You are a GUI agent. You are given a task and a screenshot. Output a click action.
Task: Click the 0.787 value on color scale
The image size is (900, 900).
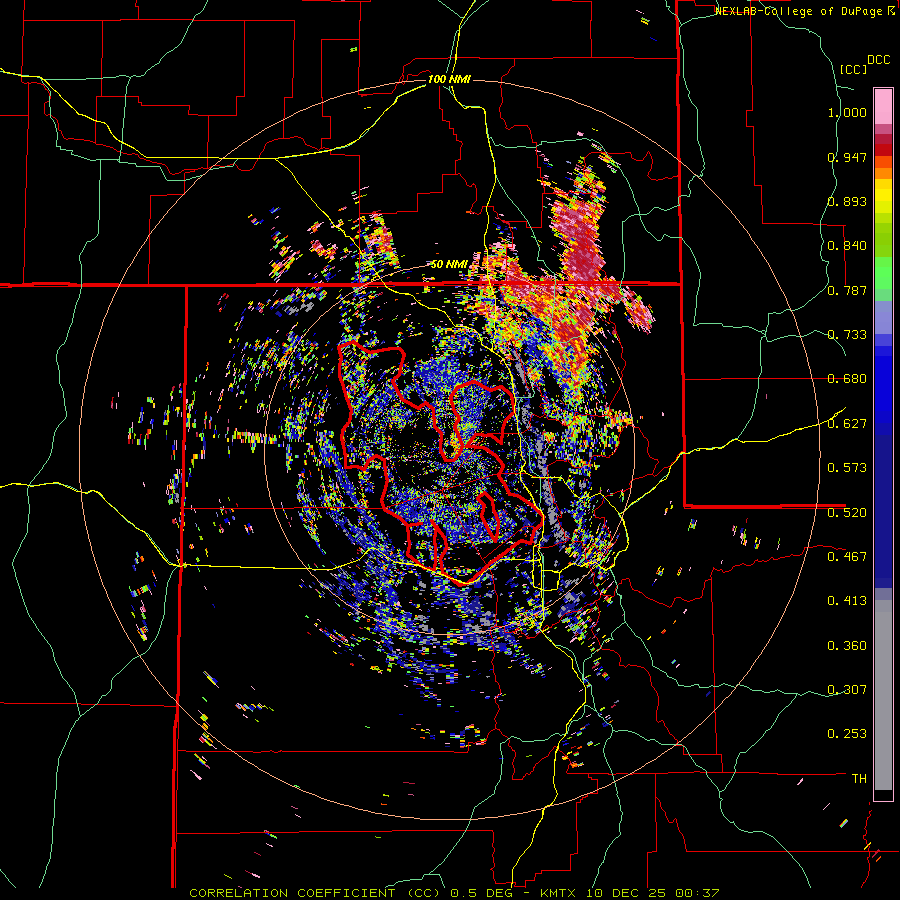tap(847, 290)
